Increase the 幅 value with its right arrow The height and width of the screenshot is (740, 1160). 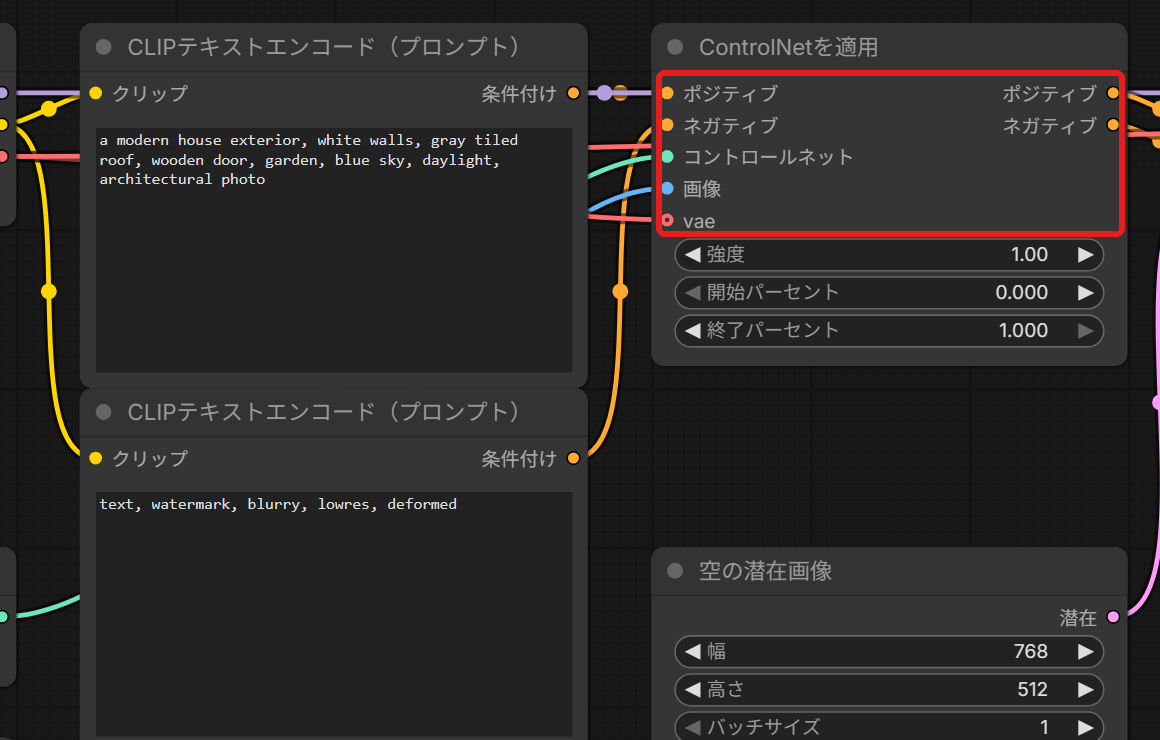click(x=1085, y=651)
